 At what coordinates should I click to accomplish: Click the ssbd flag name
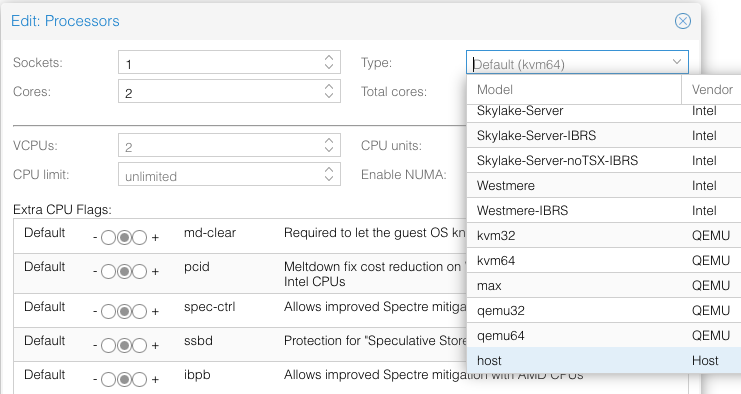coord(198,340)
